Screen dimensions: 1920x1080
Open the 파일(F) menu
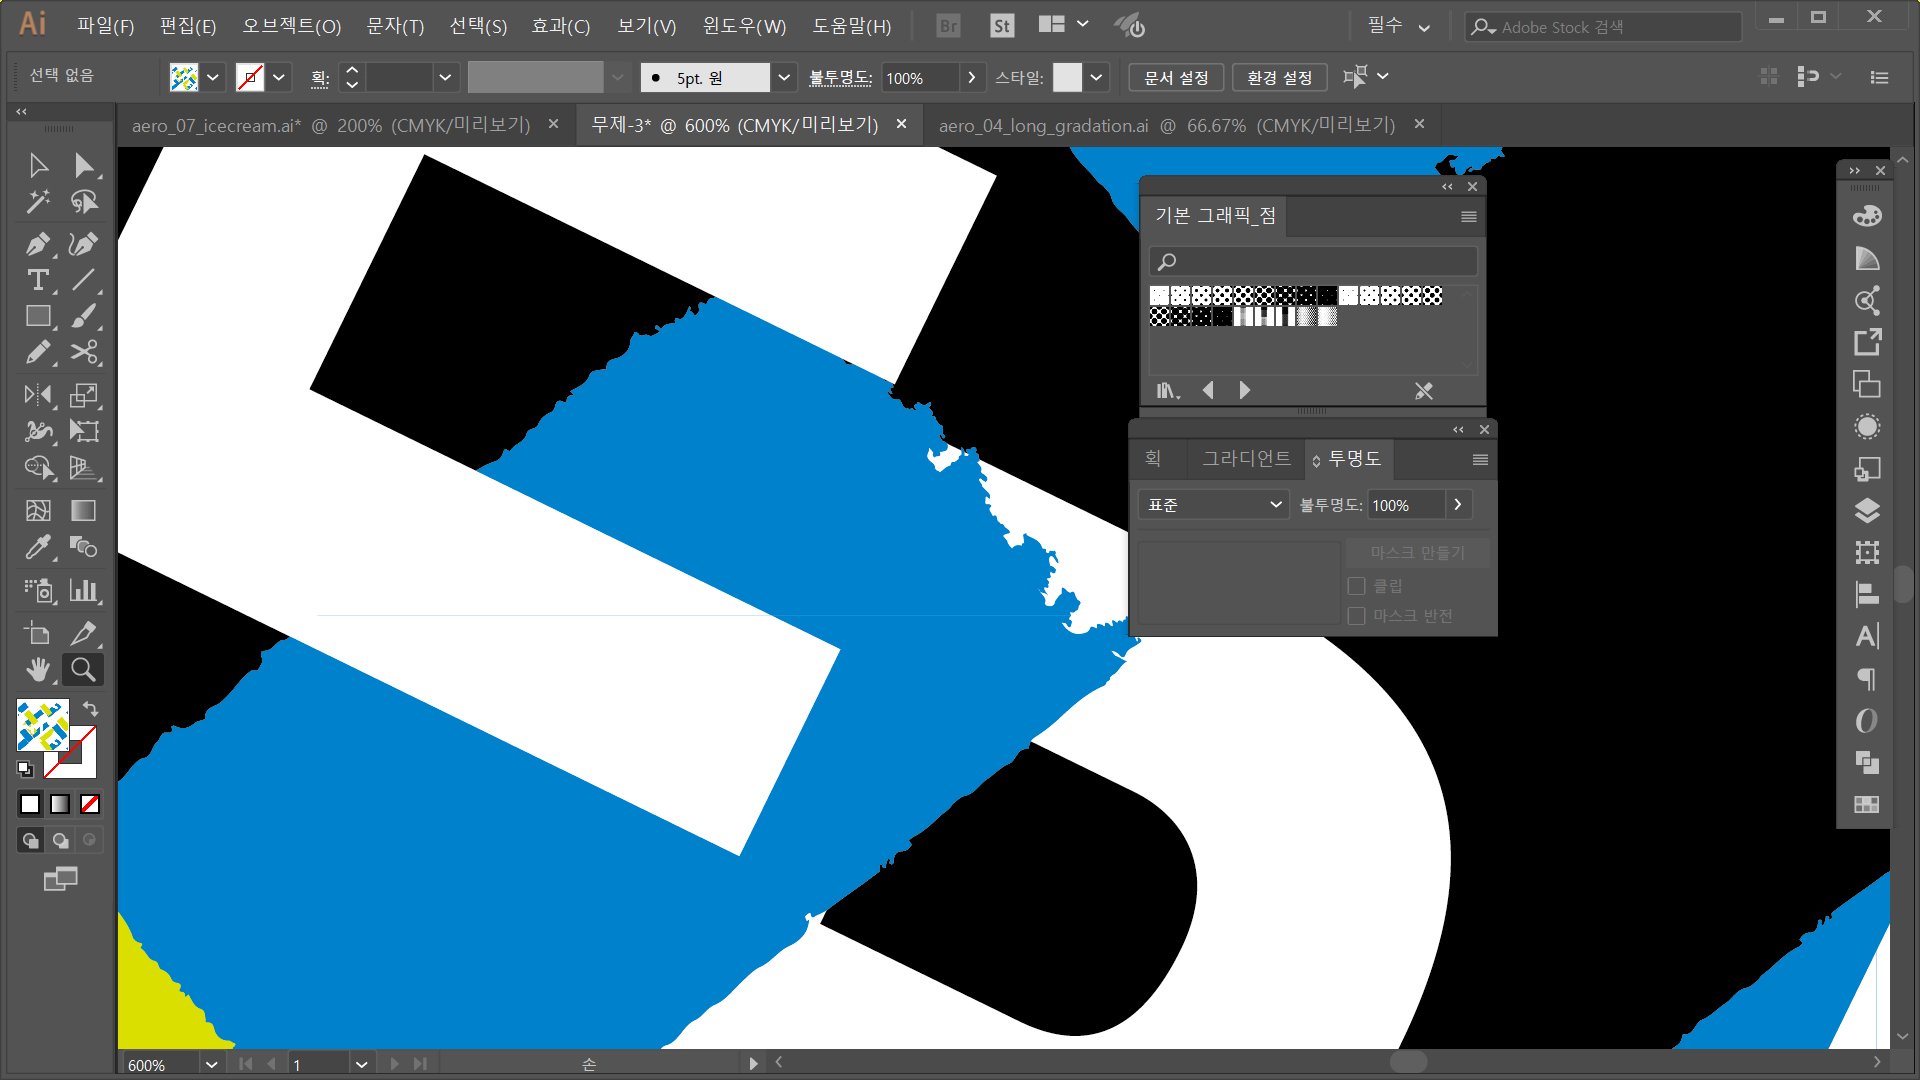pos(105,26)
